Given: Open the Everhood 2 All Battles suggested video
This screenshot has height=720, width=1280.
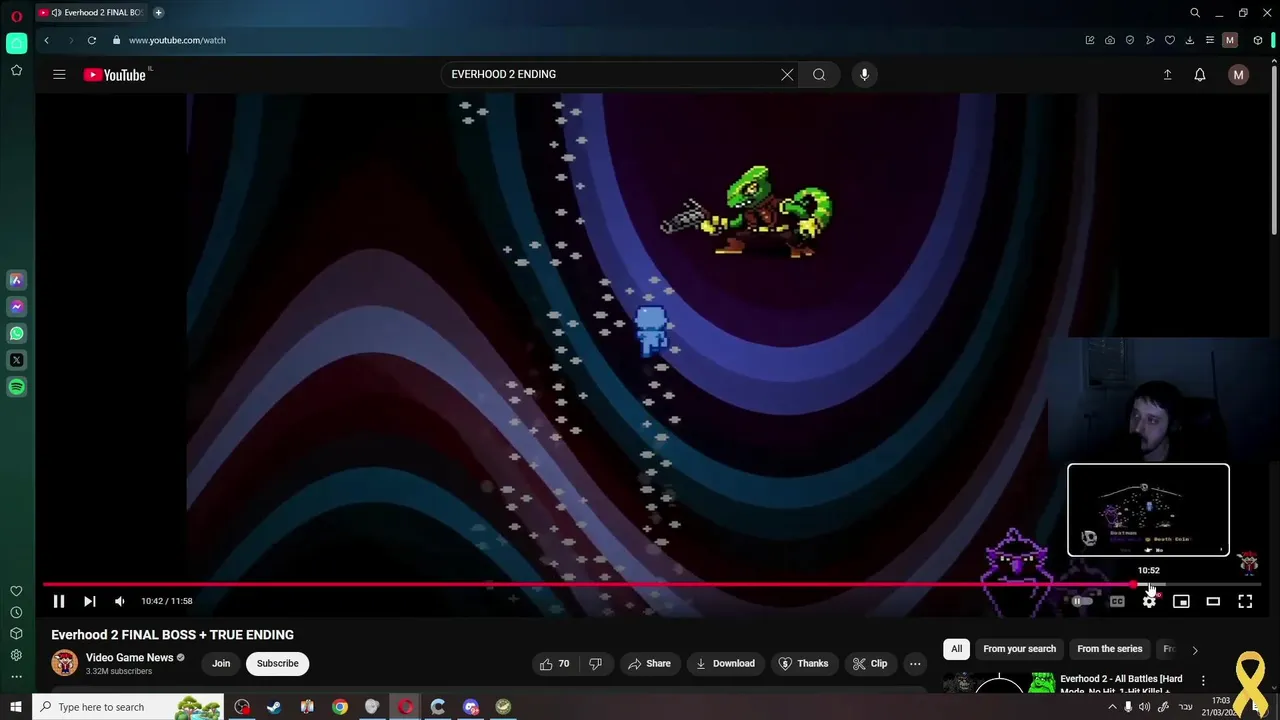Looking at the screenshot, I should 1121,684.
